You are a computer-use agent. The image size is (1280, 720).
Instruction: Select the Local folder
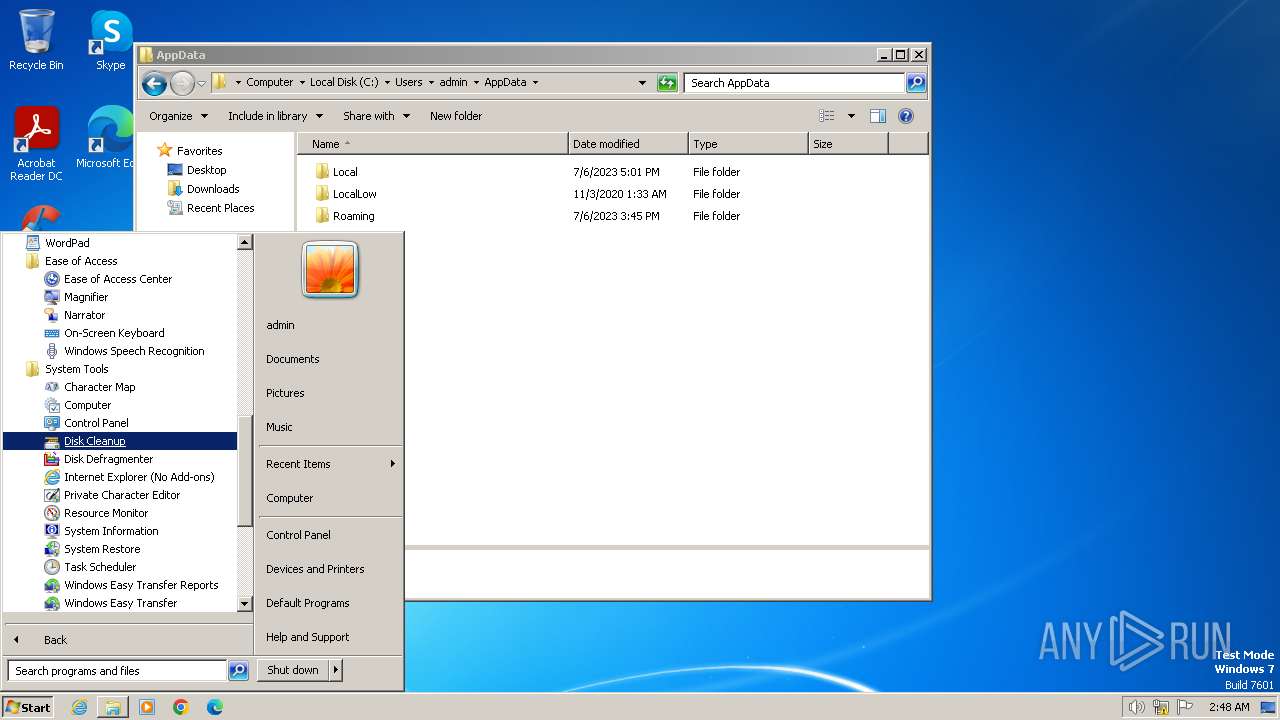[x=345, y=172]
